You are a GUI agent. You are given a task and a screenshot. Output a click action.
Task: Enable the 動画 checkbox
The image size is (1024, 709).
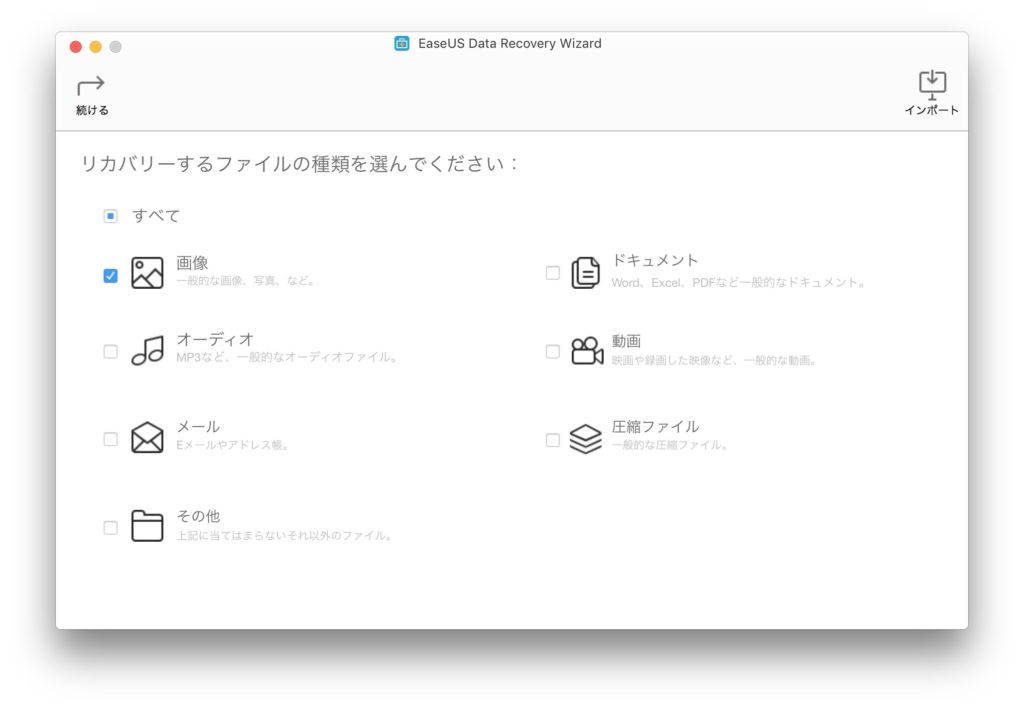tap(552, 351)
